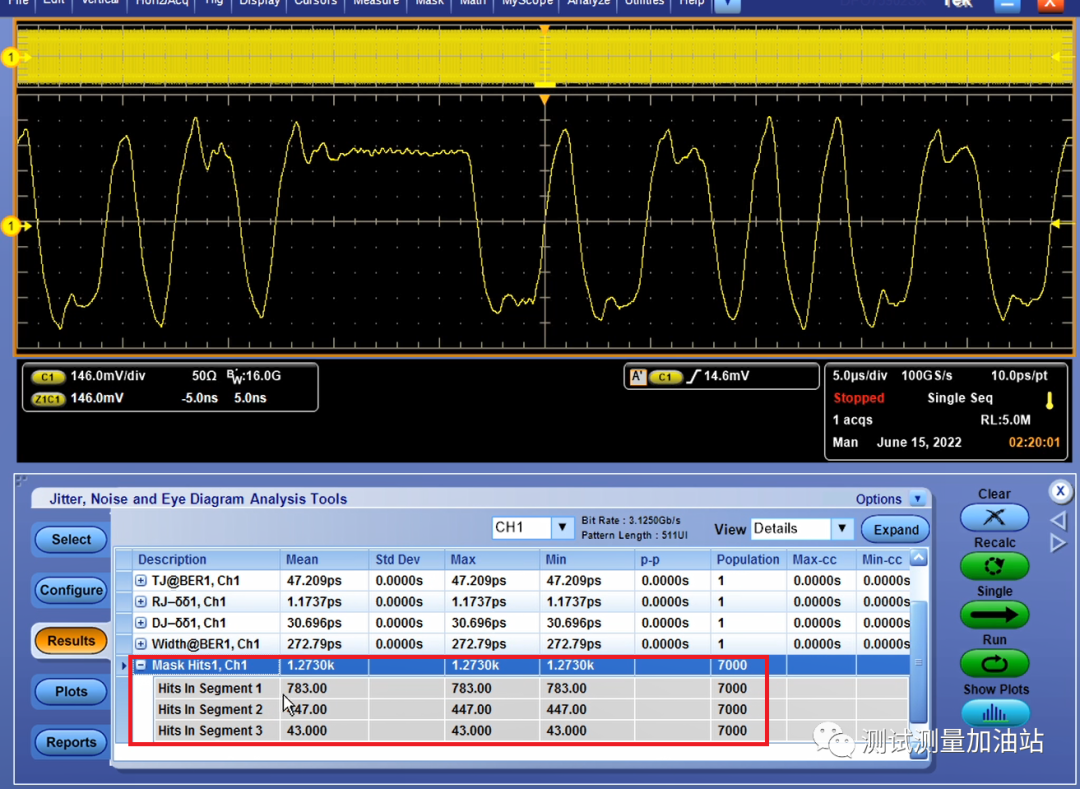
Task: Expand the RJ–δδ1, Ch1 measurement row
Action: tap(141, 602)
